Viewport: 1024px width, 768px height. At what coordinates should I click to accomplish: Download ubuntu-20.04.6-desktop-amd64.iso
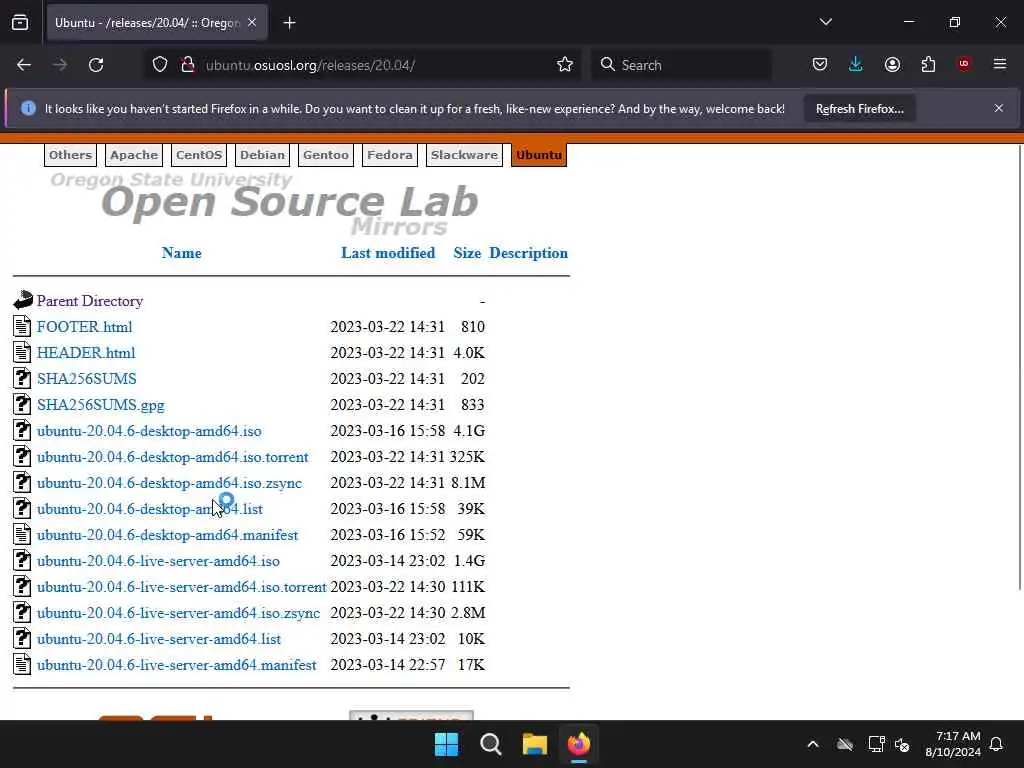tap(149, 431)
